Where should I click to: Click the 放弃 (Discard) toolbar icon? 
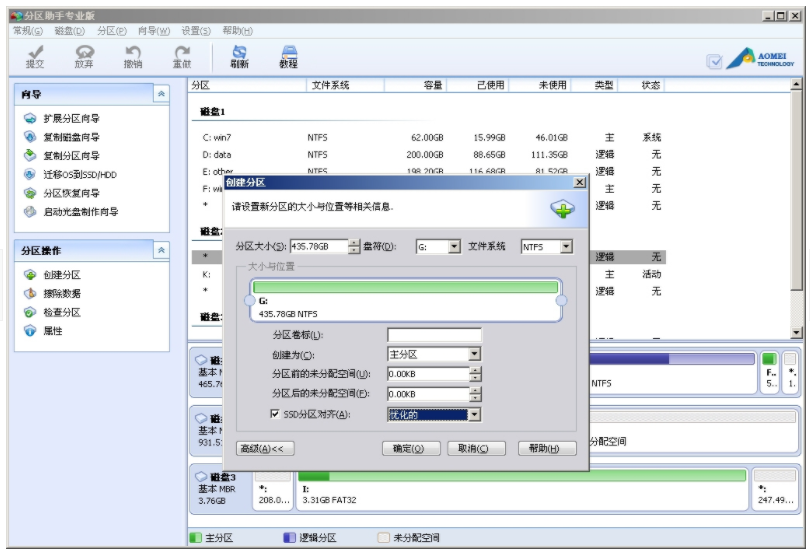(x=84, y=56)
